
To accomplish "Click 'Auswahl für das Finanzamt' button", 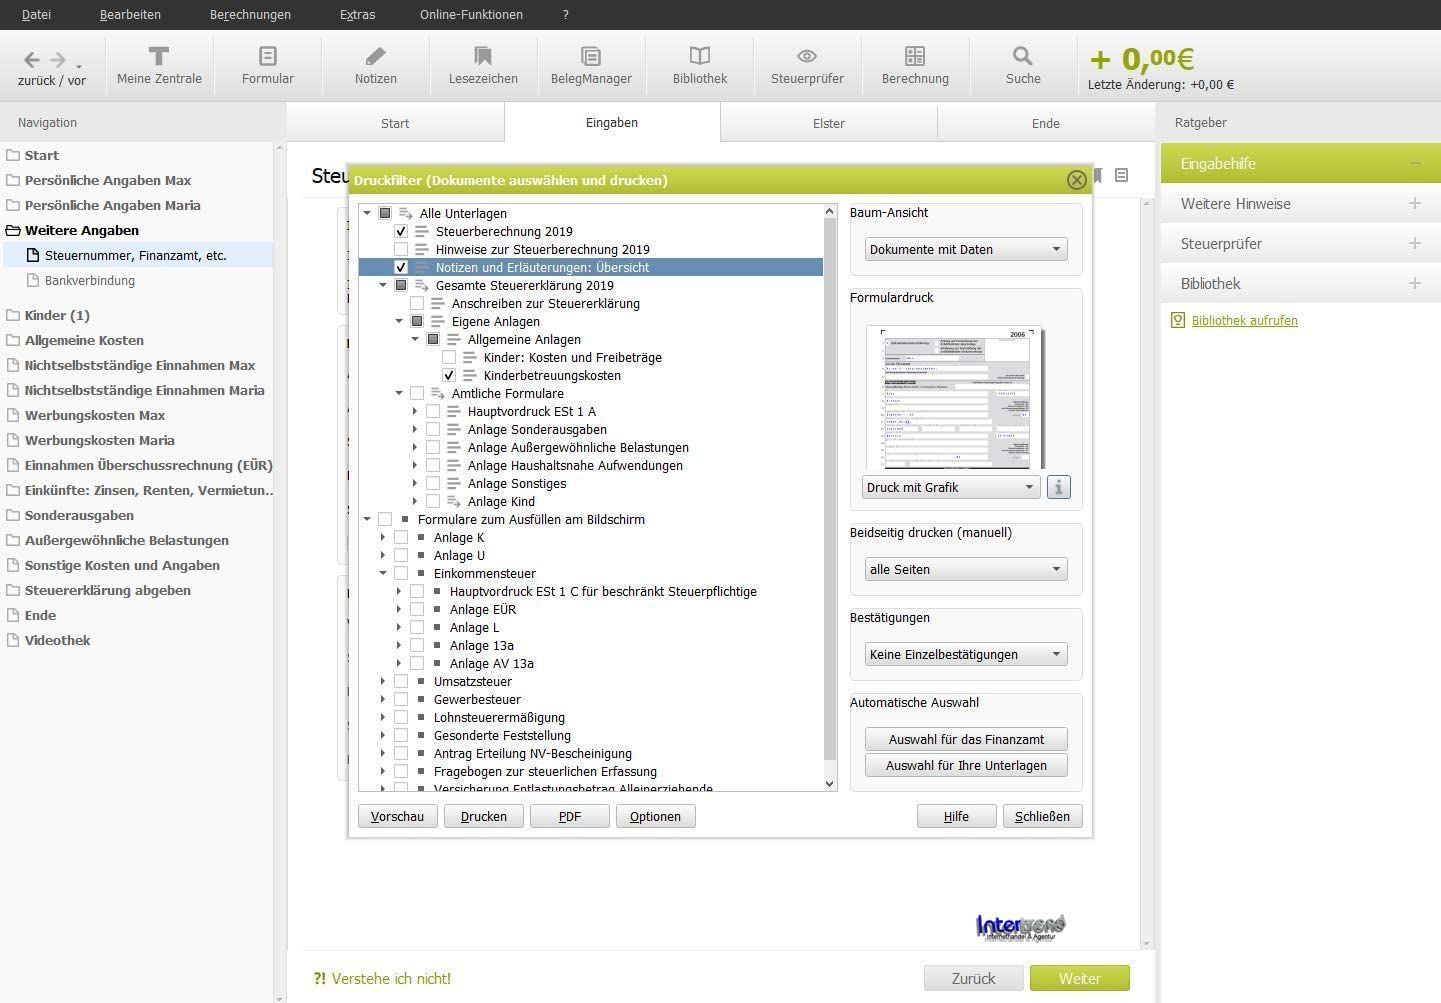I will click(966, 739).
